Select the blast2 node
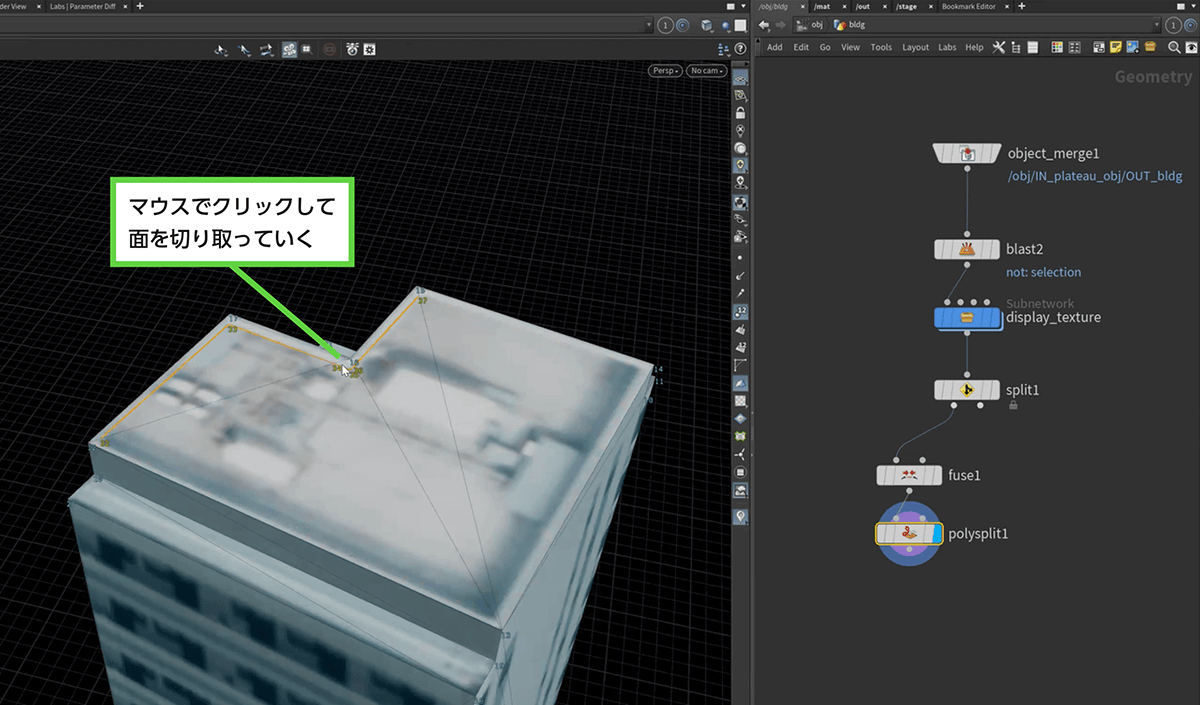This screenshot has height=705, width=1200. [967, 249]
